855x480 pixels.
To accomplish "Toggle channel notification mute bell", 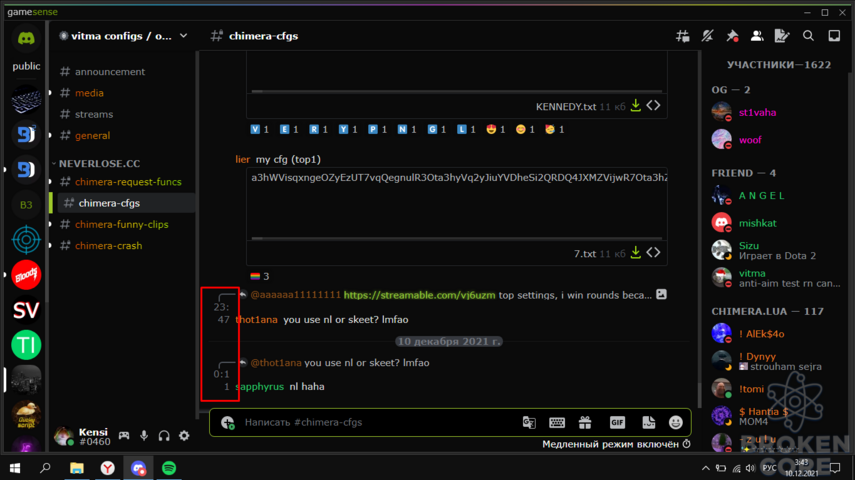I will tap(707, 36).
